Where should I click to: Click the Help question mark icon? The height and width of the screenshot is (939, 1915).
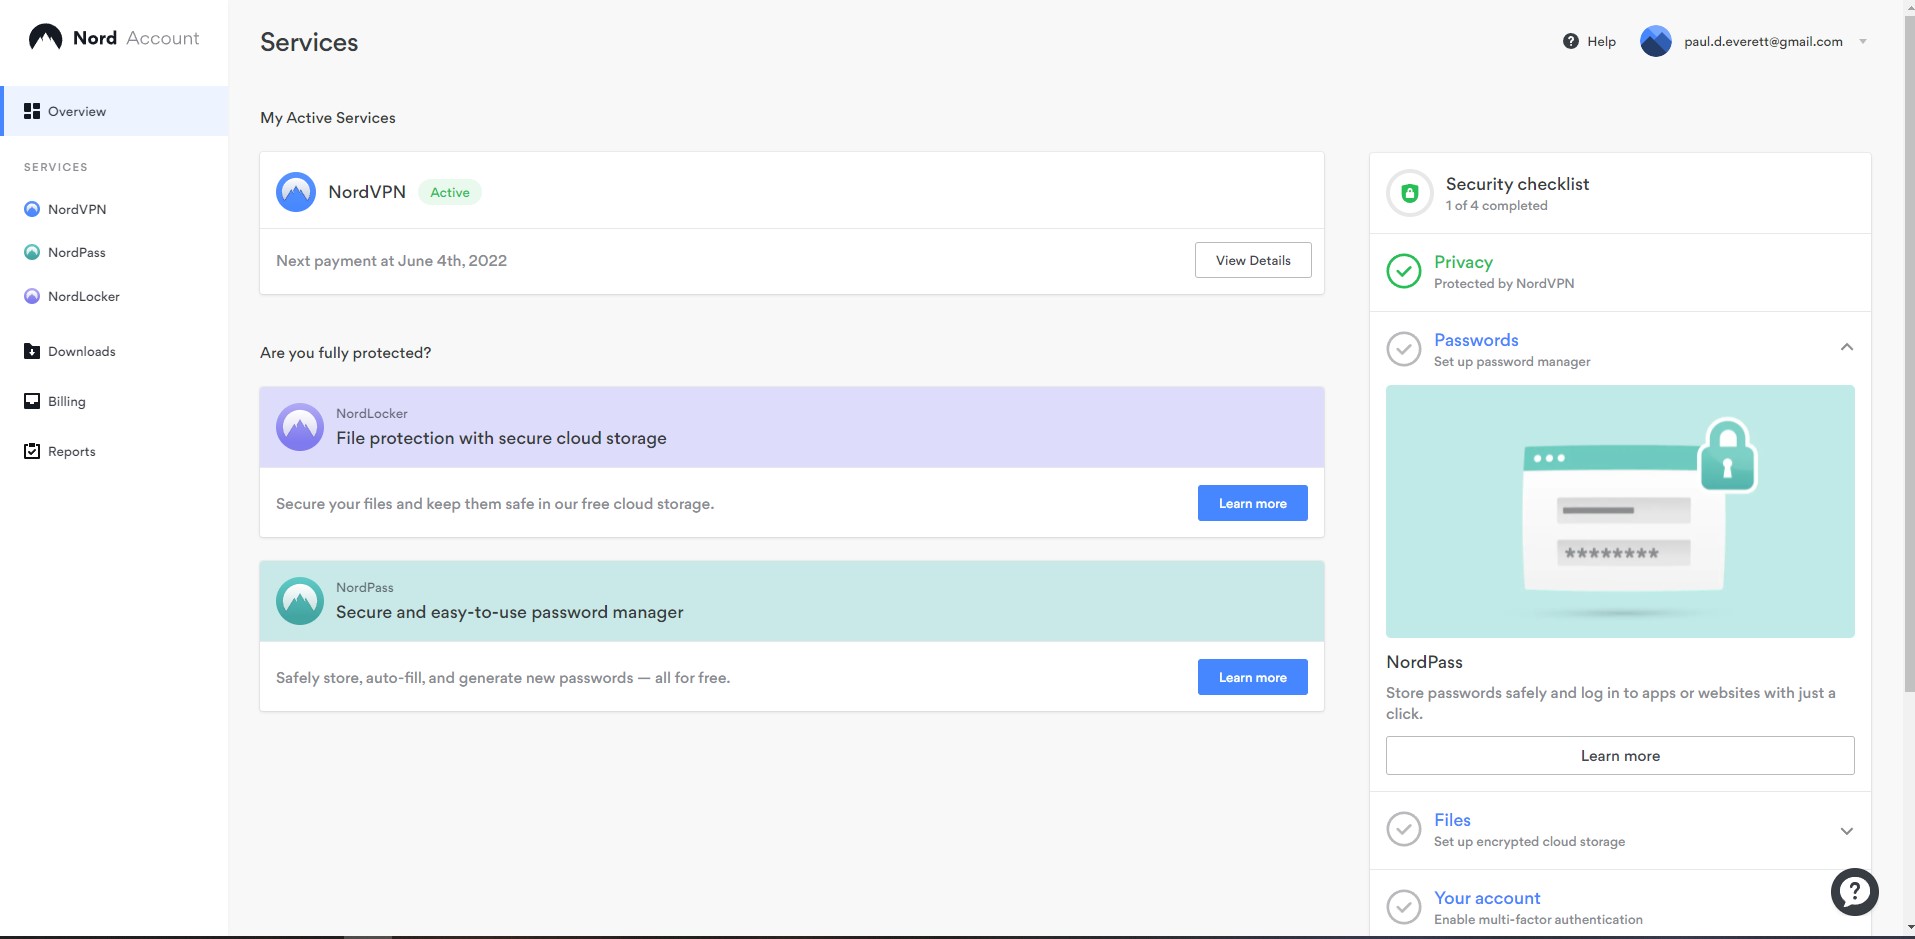pyautogui.click(x=1571, y=41)
